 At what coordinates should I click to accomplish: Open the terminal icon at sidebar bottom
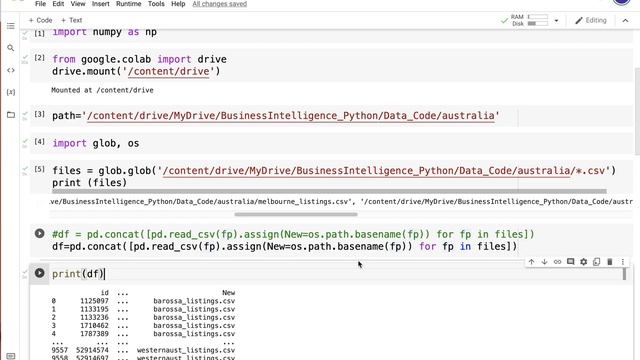11,356
